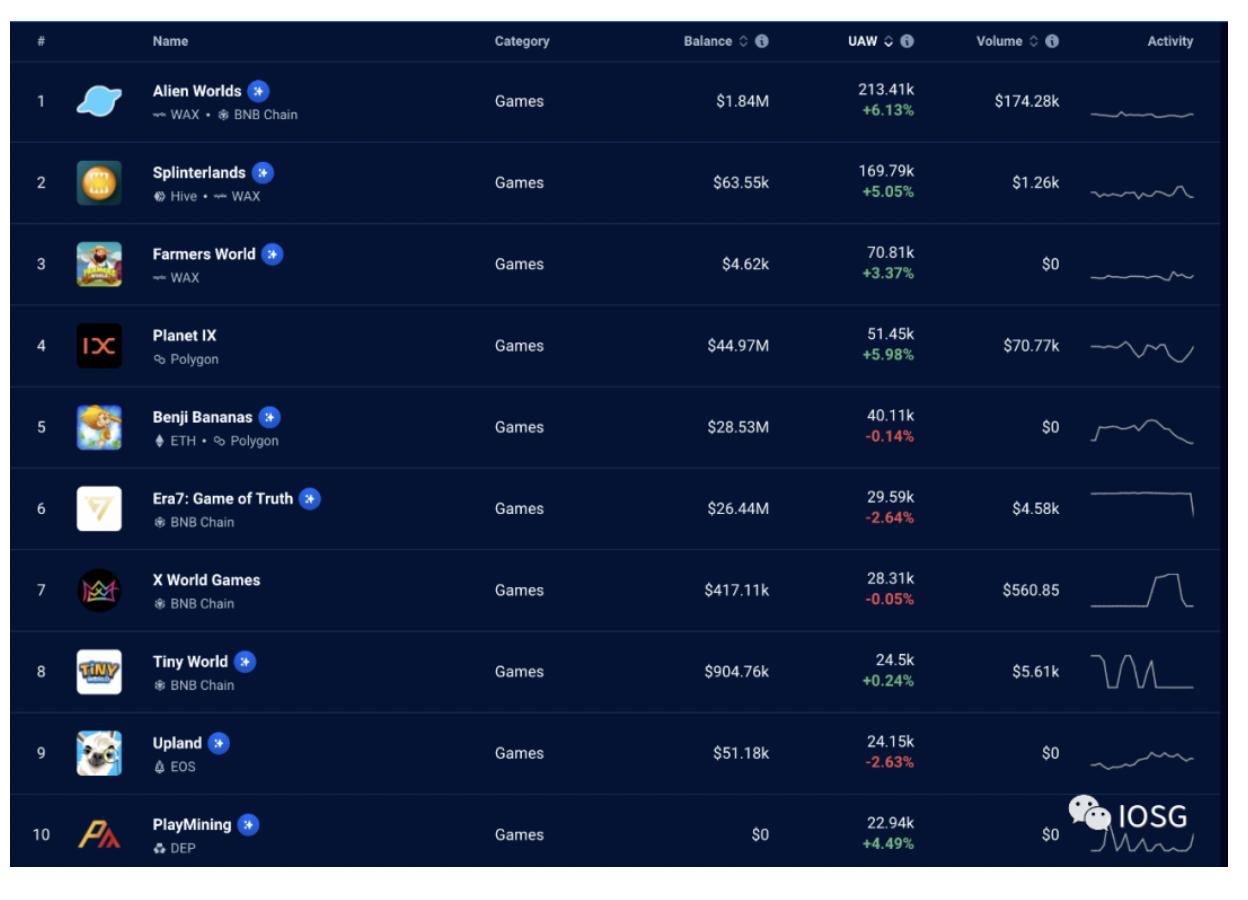Click the Splinterlands game logo

99,183
